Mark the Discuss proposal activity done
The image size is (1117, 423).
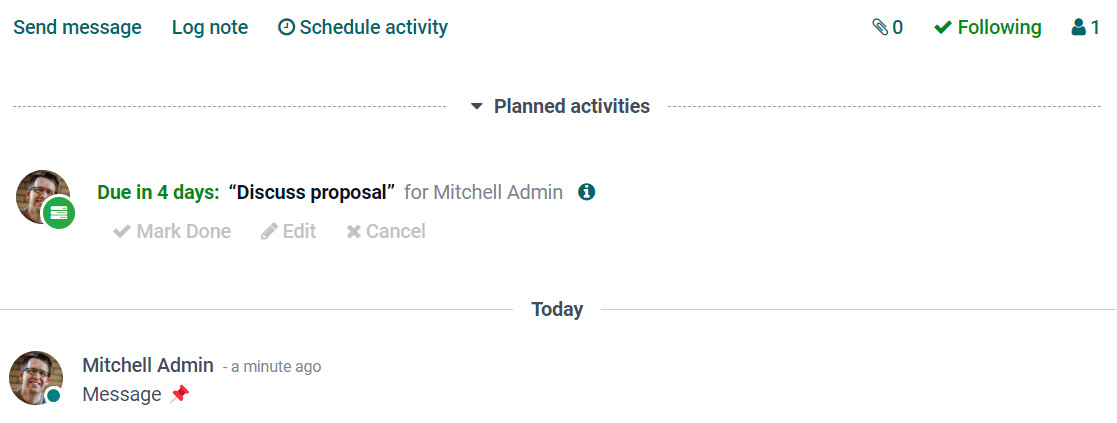(x=172, y=232)
